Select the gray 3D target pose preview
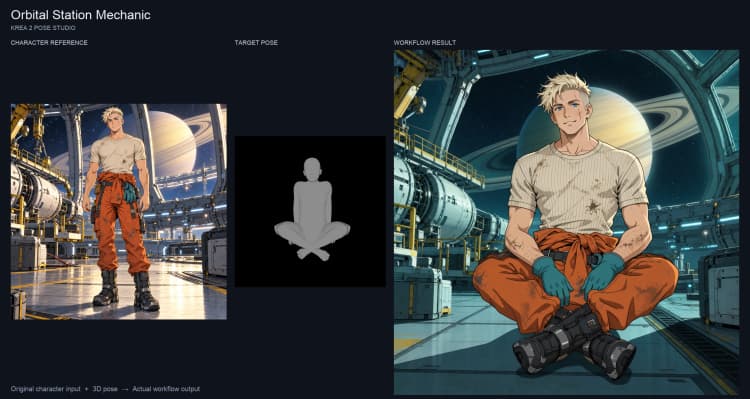Image resolution: width=750 pixels, height=399 pixels. 310,211
